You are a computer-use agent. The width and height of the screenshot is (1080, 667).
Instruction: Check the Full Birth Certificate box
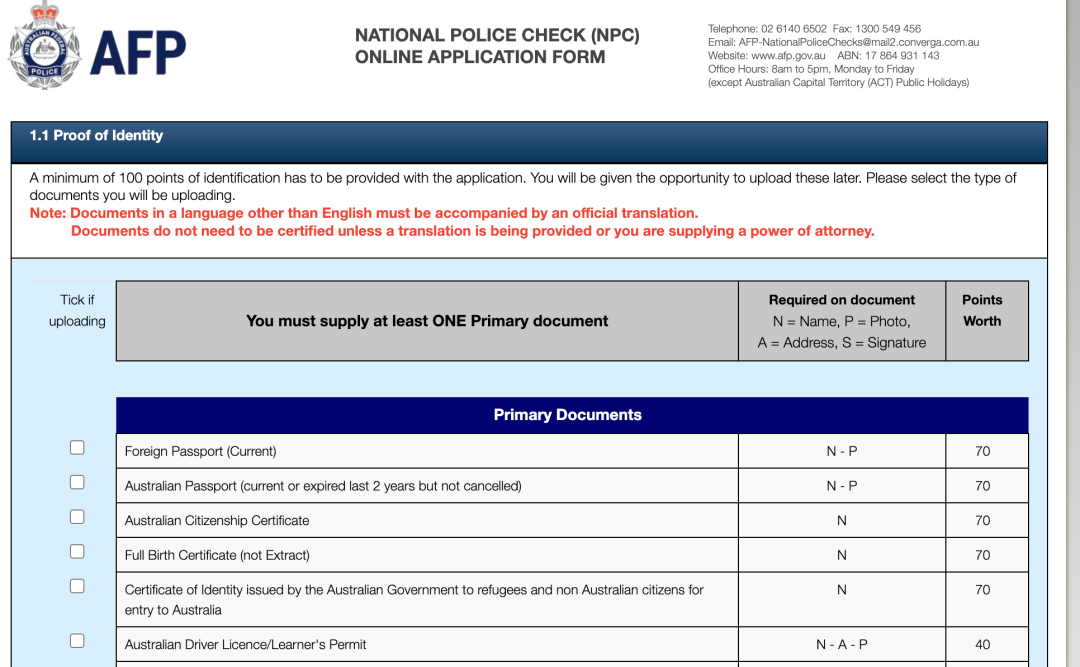coord(77,552)
